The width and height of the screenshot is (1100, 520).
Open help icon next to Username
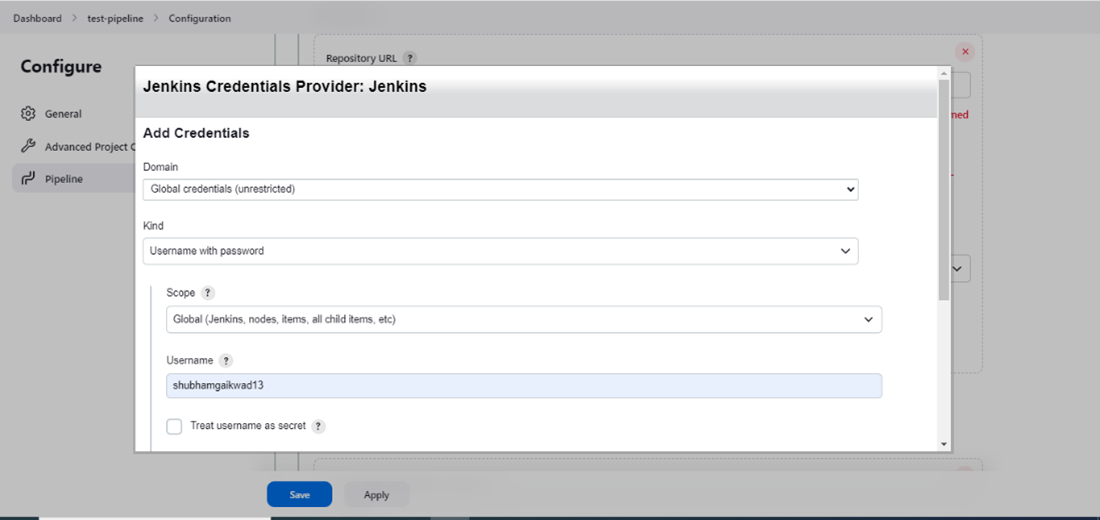click(x=225, y=361)
